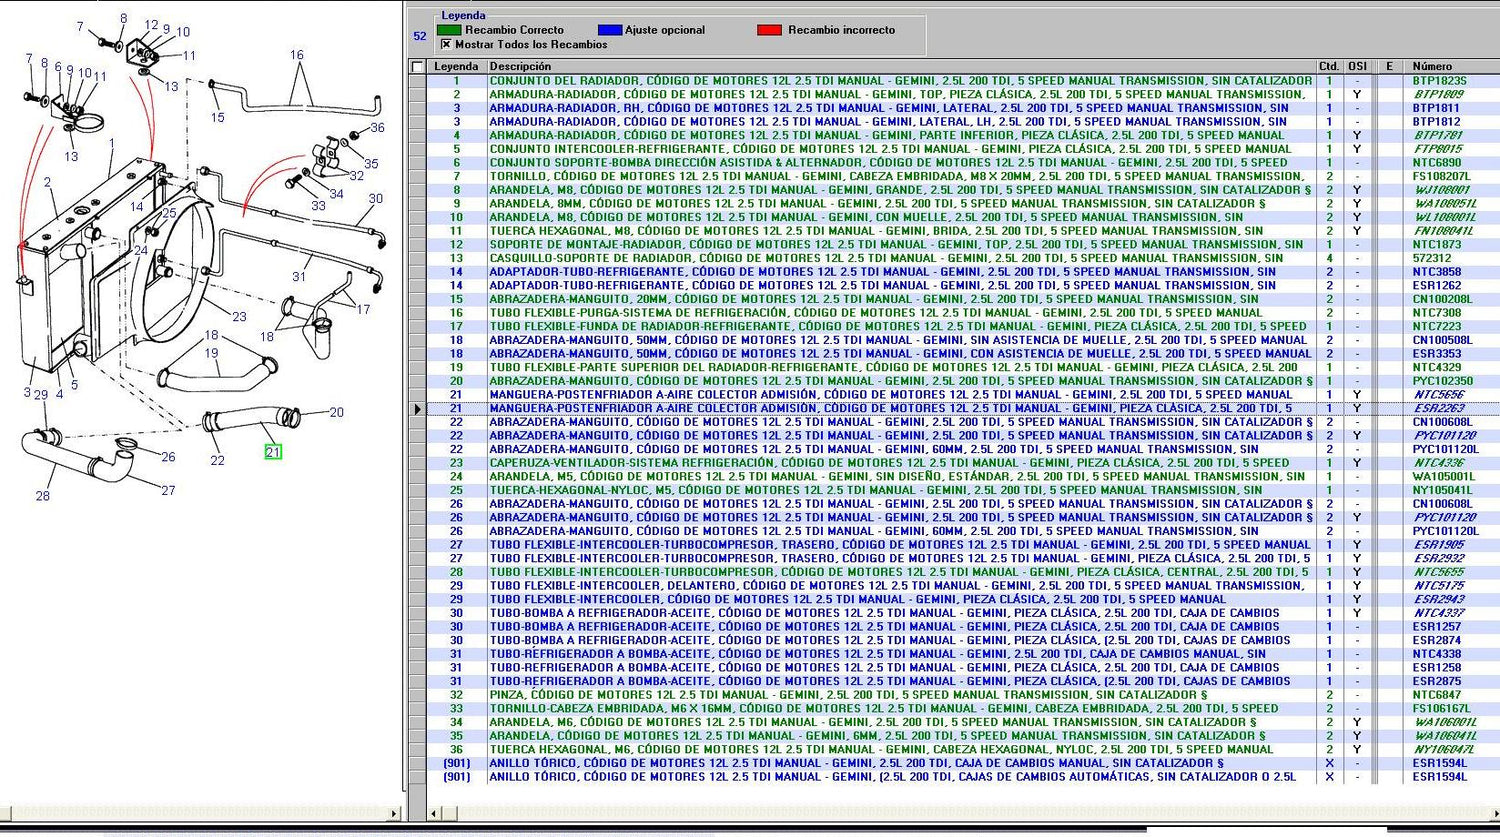Select the CAPERUZA-VENTILADOR description row
Screen dimensions: 1500x837
889,463
